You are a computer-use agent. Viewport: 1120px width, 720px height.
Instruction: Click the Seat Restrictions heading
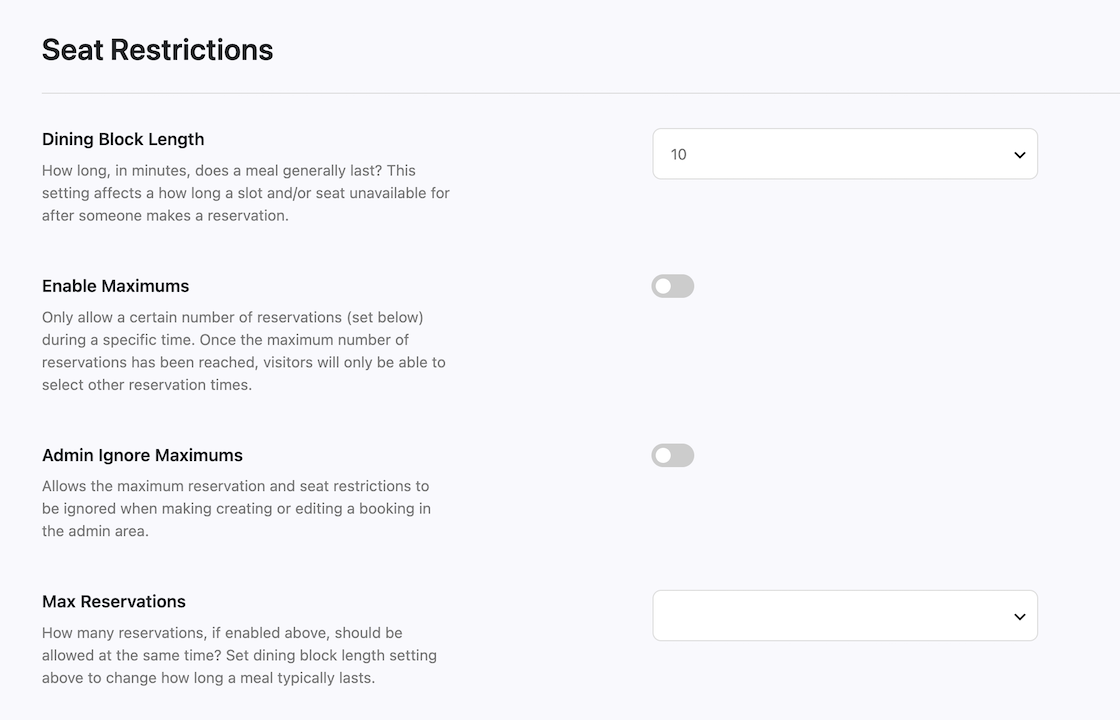[x=157, y=50]
